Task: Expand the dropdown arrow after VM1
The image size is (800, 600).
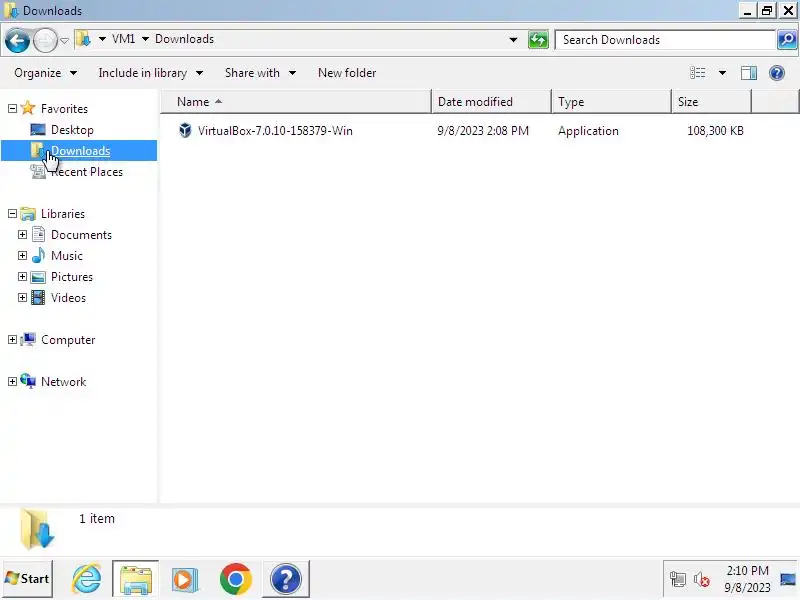Action: click(145, 39)
